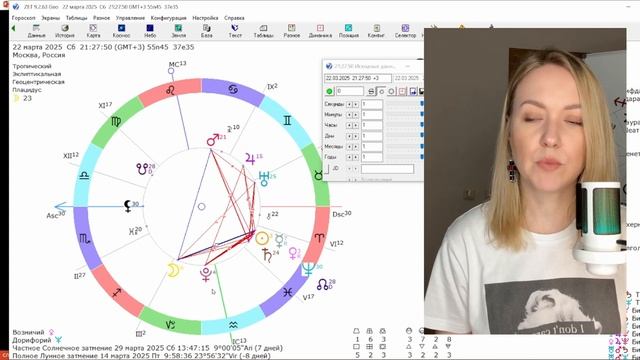This screenshot has height=360, width=640.
Task: Open the Таблицы menu
Action: pos(76,18)
